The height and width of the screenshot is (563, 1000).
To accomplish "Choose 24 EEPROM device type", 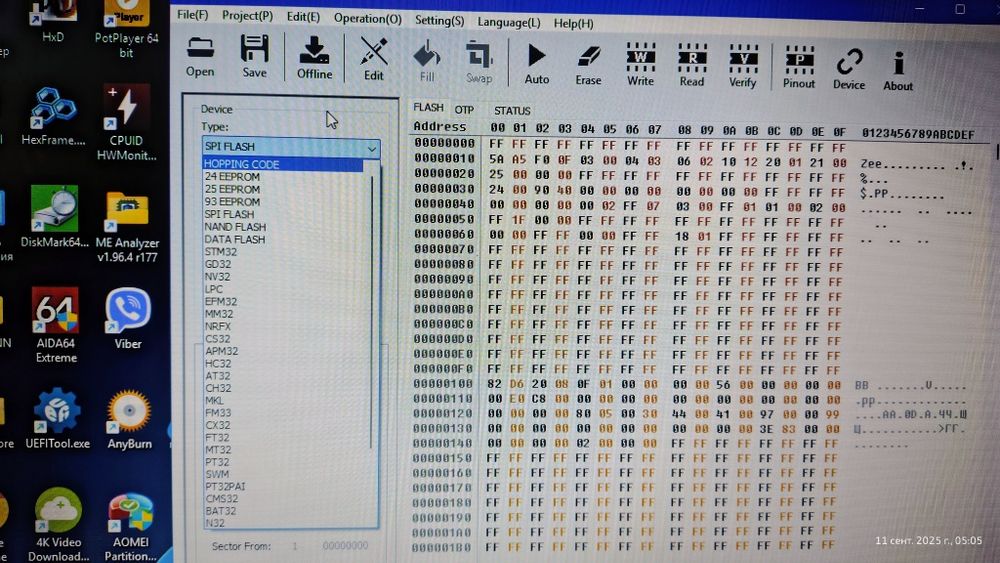I will [232, 177].
